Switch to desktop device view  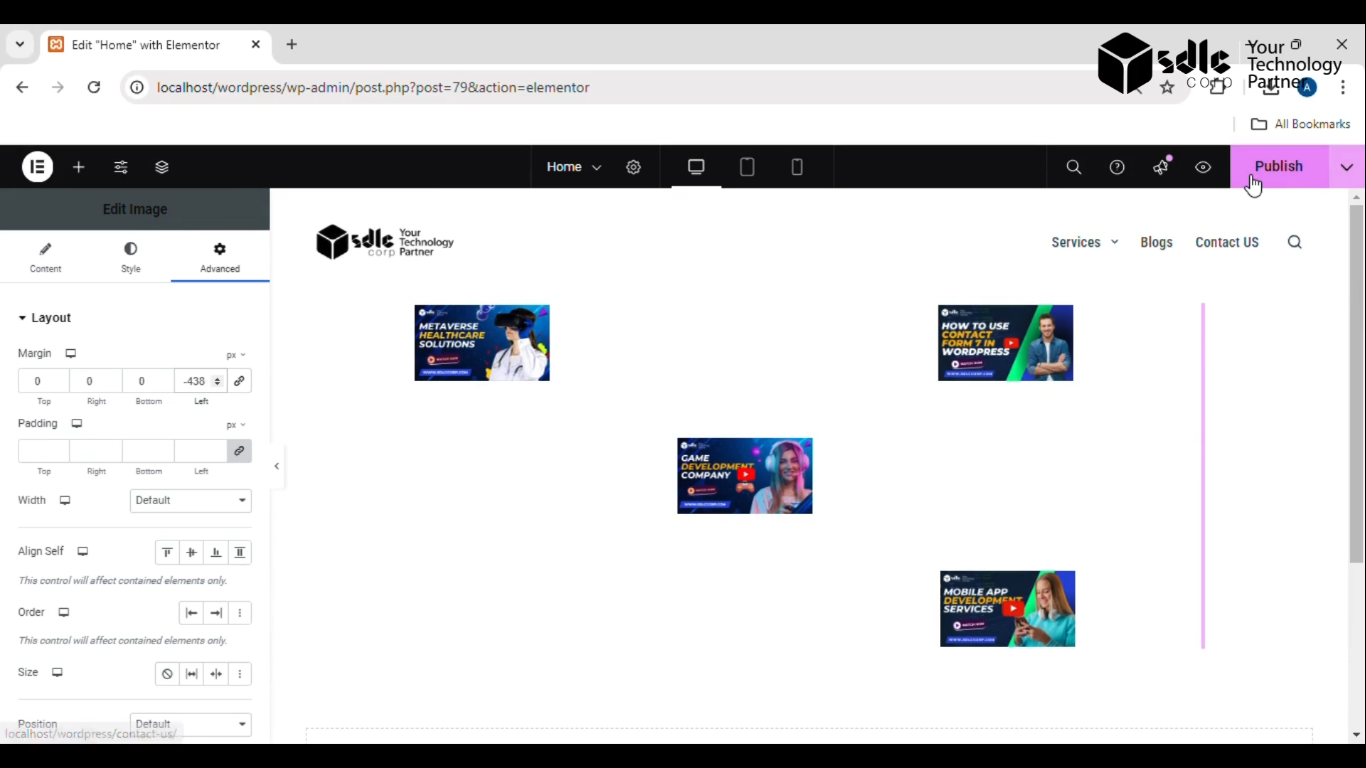[696, 167]
